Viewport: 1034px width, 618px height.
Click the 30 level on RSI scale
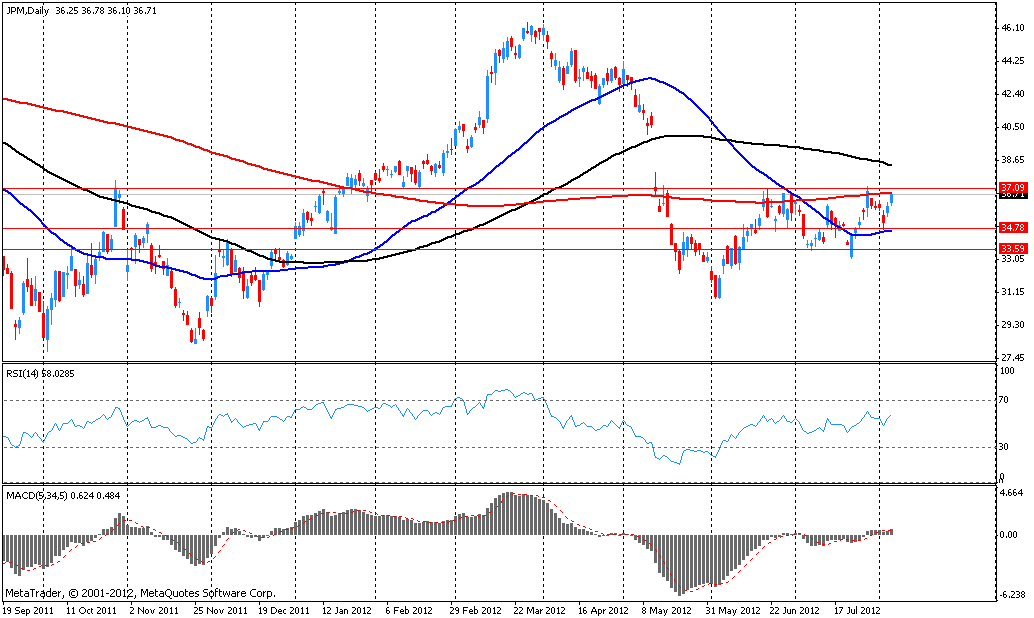(x=1006, y=447)
